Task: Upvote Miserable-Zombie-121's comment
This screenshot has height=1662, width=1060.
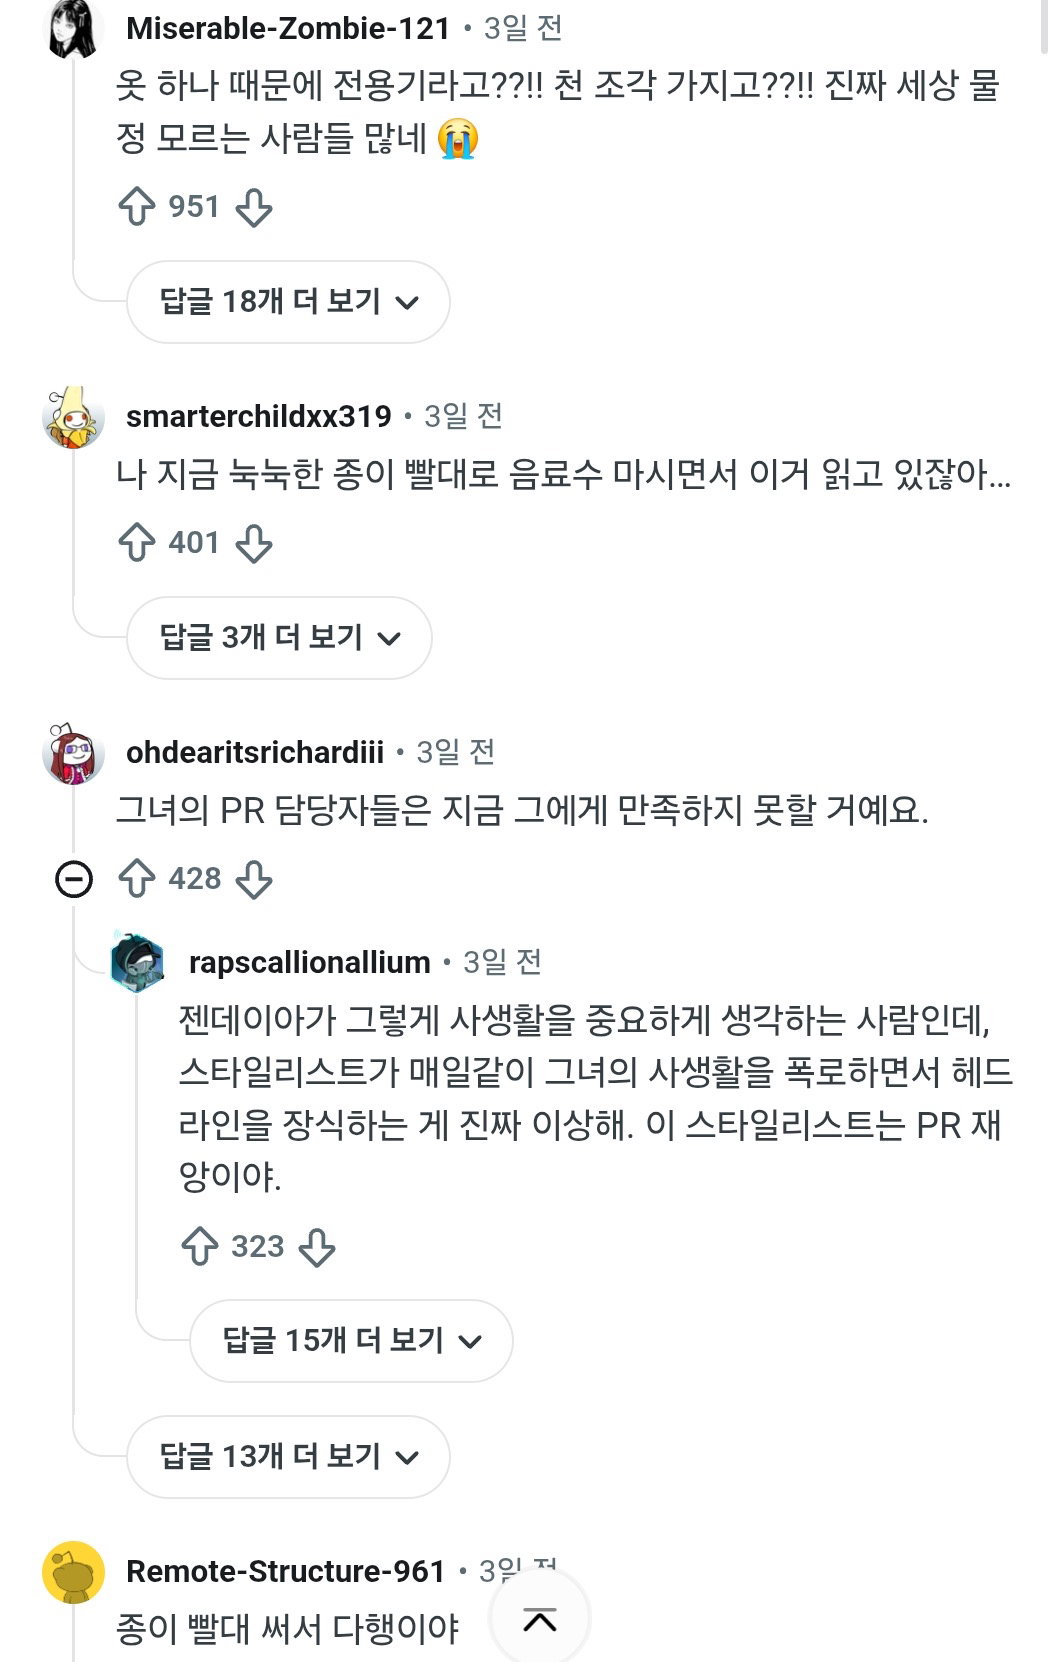Action: click(137, 207)
